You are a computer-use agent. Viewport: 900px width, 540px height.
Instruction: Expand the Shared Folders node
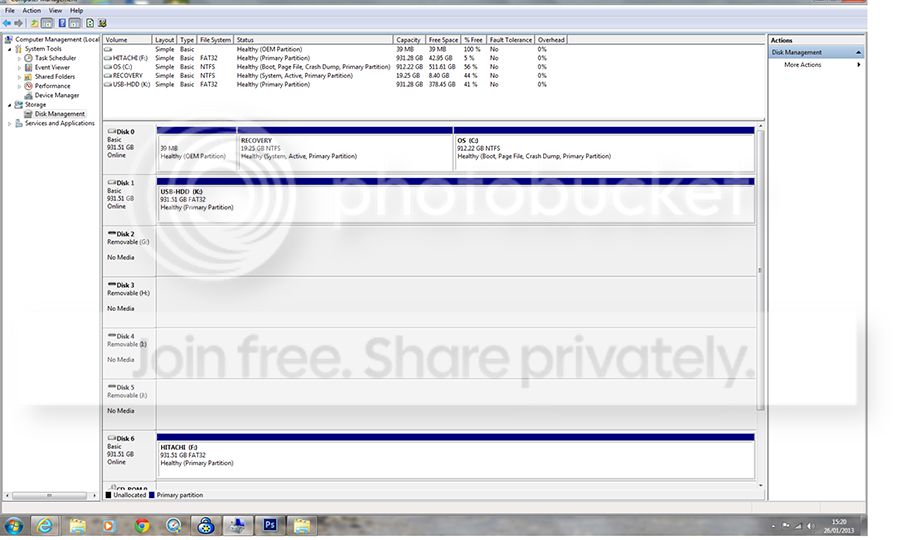pyautogui.click(x=19, y=77)
